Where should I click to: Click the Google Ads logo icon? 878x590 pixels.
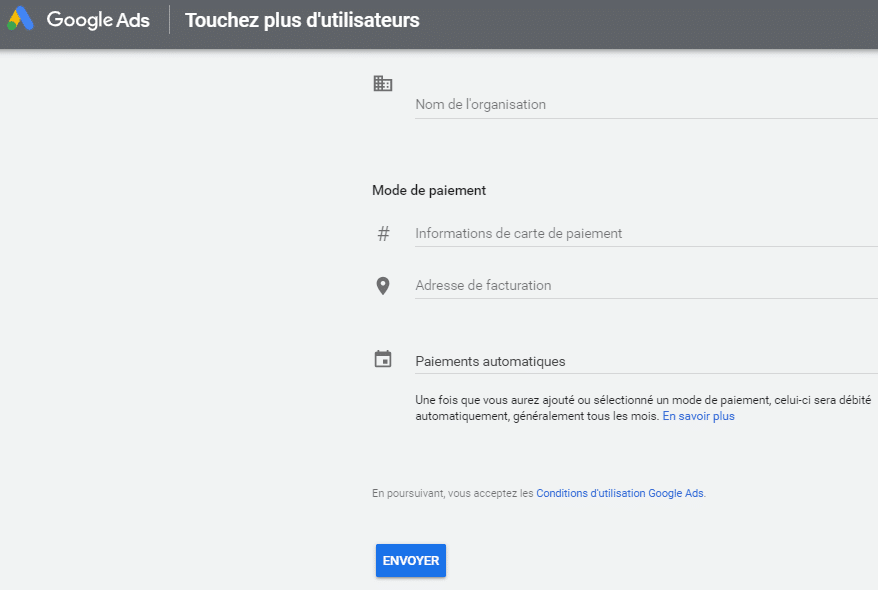pyautogui.click(x=20, y=18)
